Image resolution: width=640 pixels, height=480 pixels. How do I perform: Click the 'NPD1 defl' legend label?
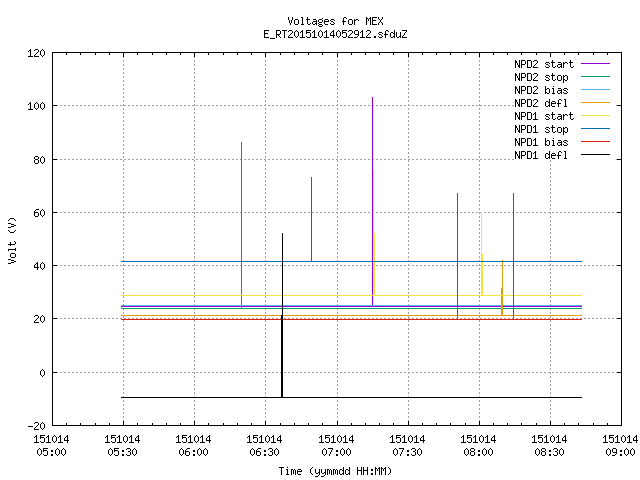[541, 156]
